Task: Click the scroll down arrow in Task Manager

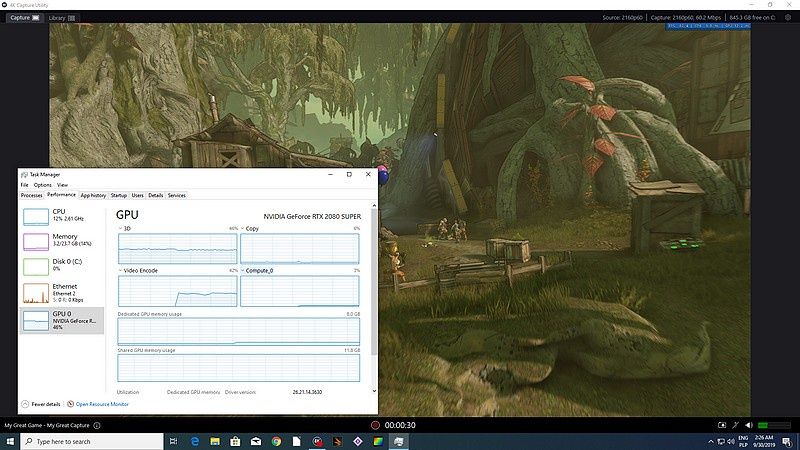Action: pyautogui.click(x=374, y=391)
